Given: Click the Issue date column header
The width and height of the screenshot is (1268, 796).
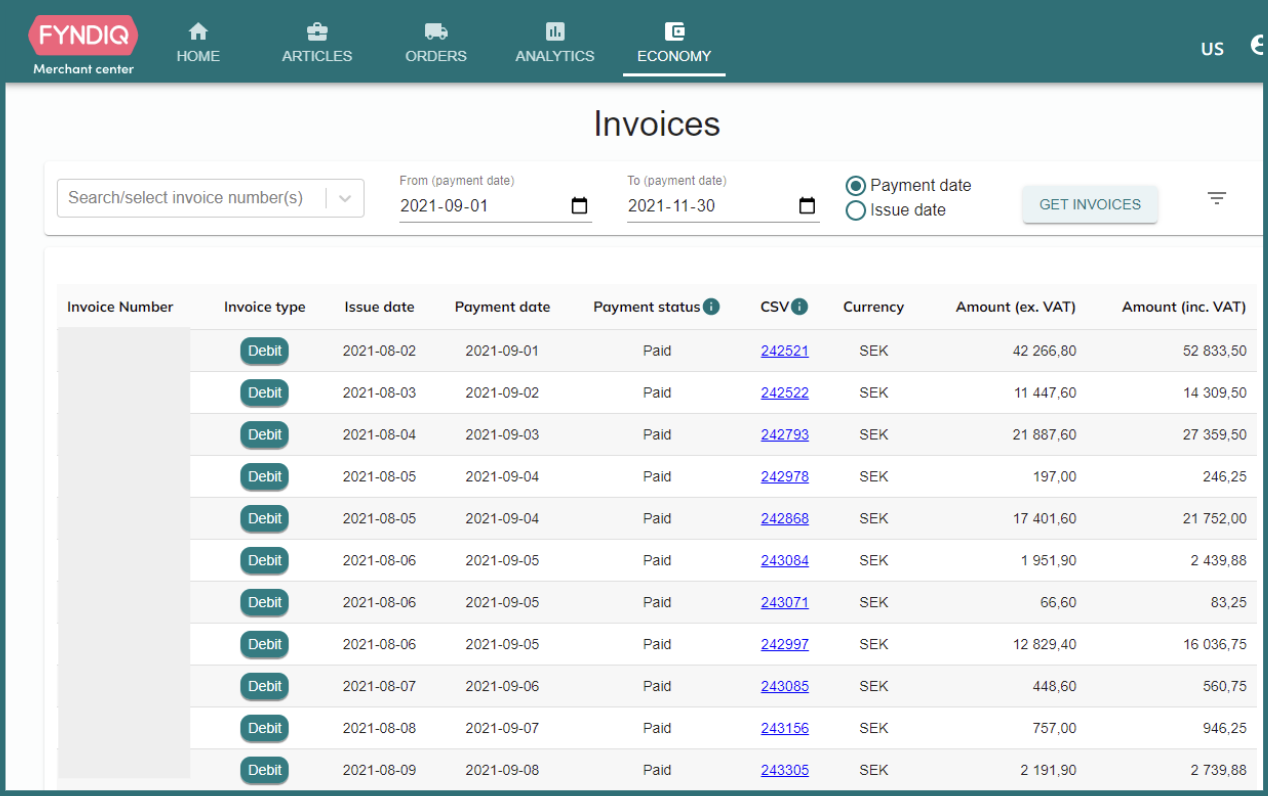Looking at the screenshot, I should click(x=379, y=307).
